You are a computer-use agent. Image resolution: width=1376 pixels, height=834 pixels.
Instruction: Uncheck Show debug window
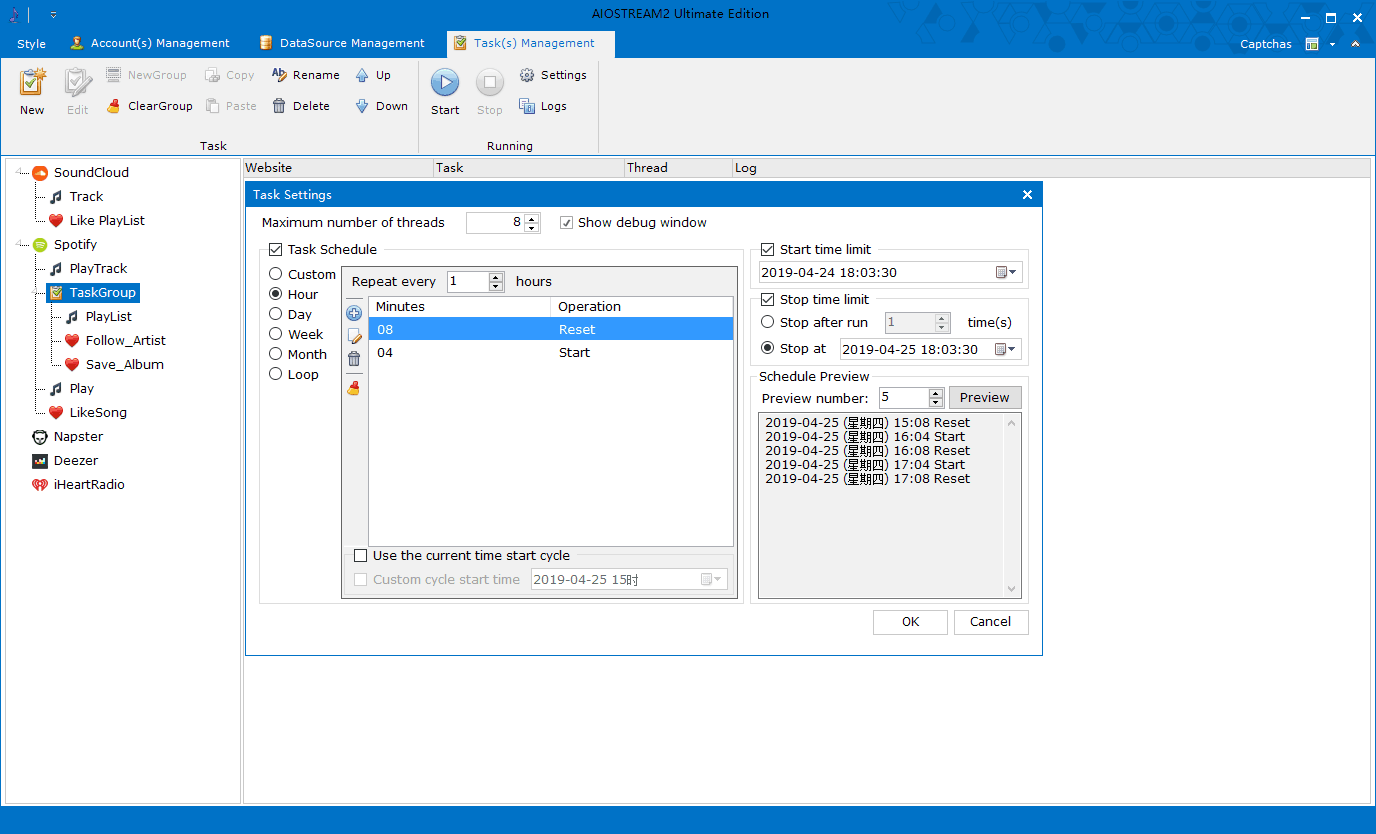pyautogui.click(x=567, y=222)
